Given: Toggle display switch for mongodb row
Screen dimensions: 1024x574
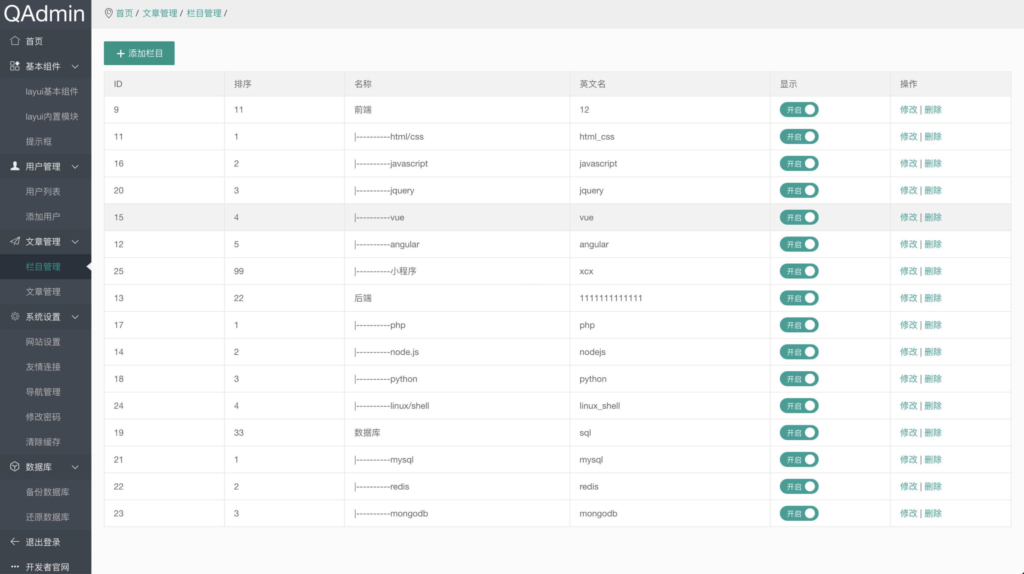Looking at the screenshot, I should [x=799, y=513].
